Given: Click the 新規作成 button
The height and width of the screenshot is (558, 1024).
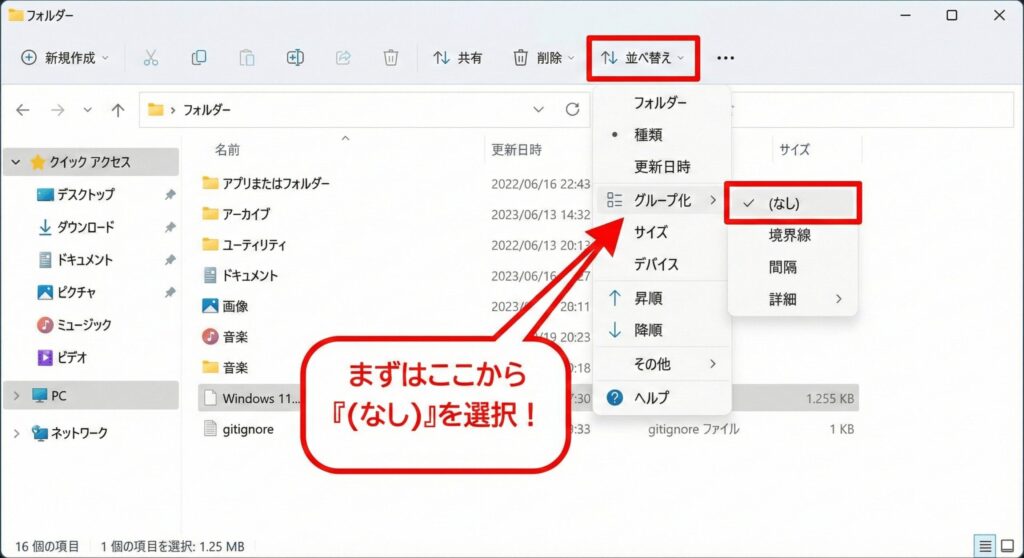Looking at the screenshot, I should [60, 58].
